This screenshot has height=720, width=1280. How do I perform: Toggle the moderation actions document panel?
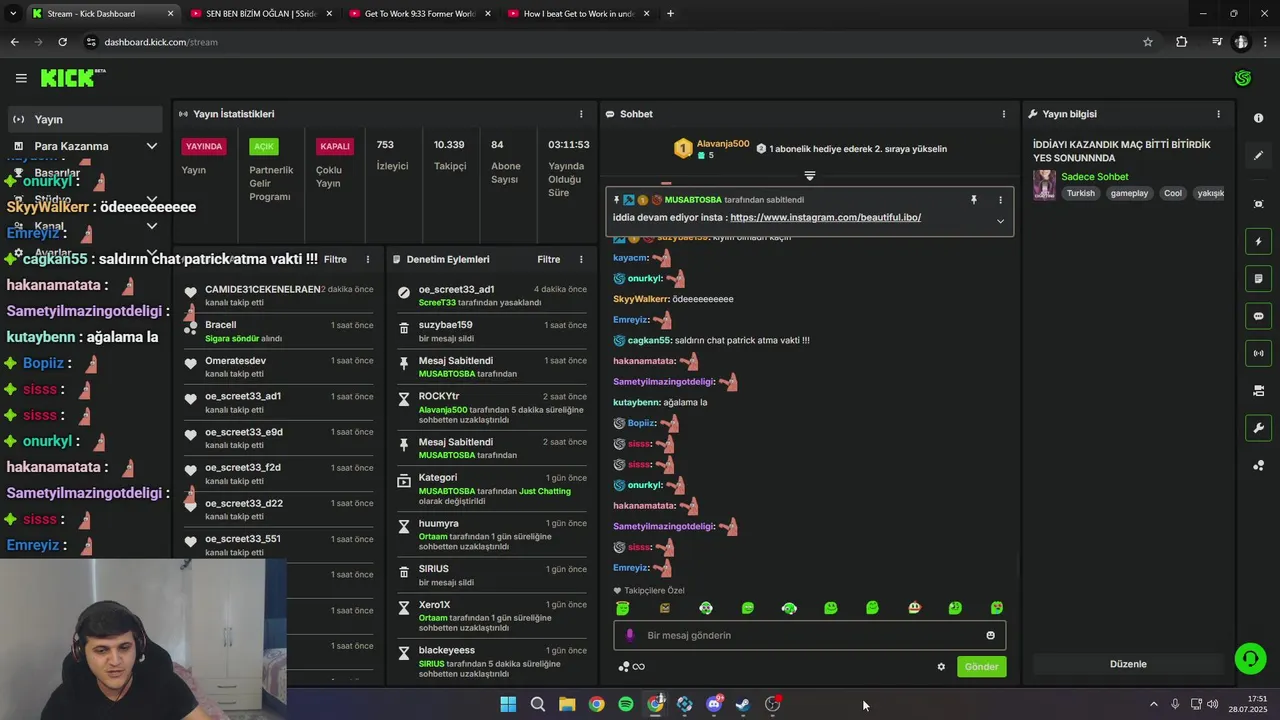coord(1258,278)
